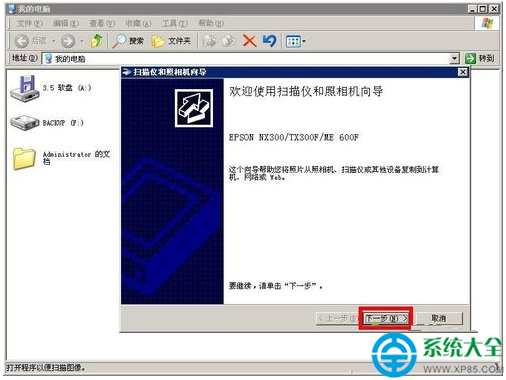Select the 3.5 floppy drive A:
This screenshot has width=506, height=380.
coord(50,88)
